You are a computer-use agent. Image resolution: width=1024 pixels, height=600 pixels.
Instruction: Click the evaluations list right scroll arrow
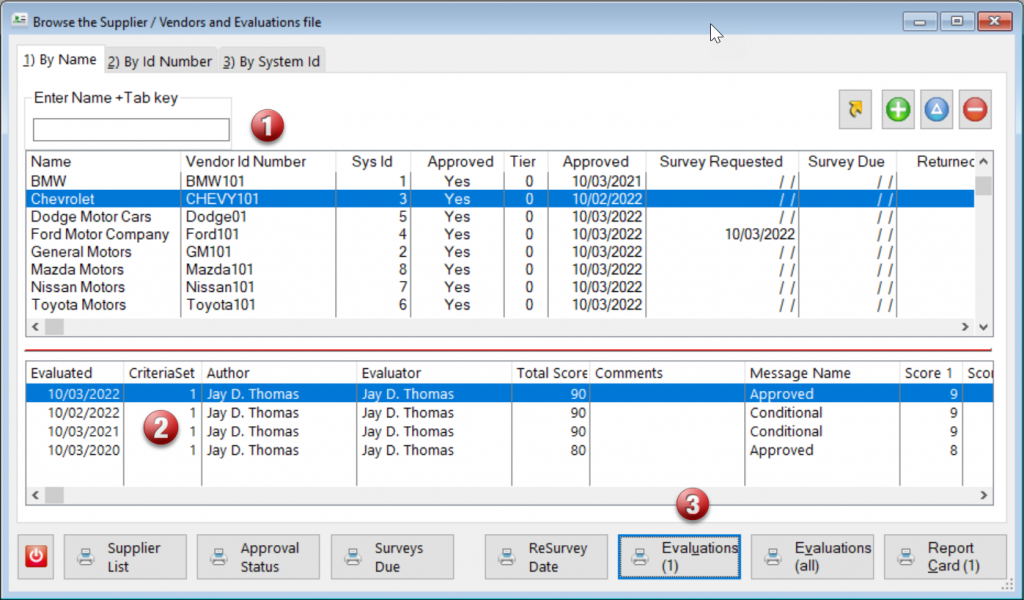[984, 496]
